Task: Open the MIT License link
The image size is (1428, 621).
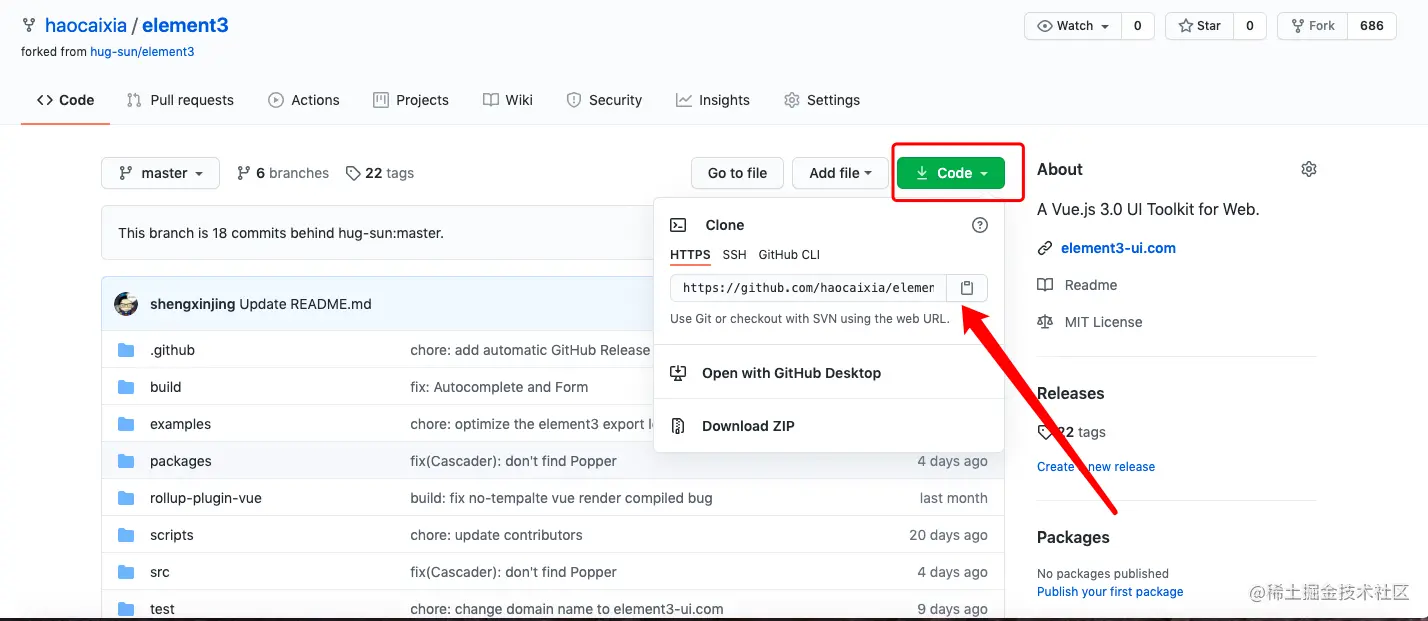Action: [x=1103, y=322]
